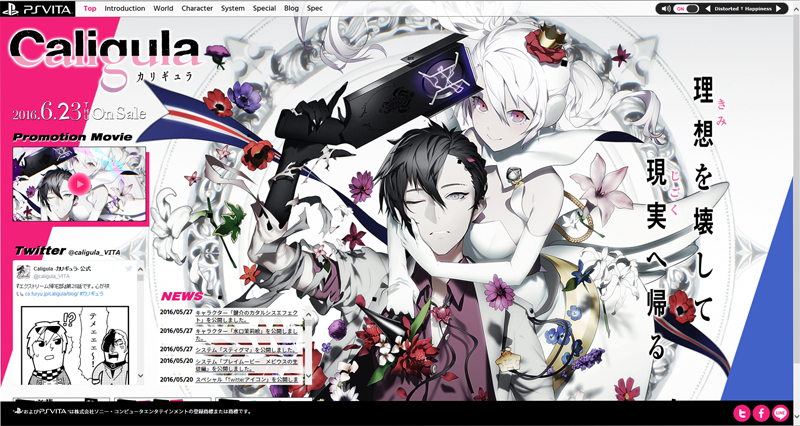Viewport: 800px width, 426px height.
Task: Skip to the previous music track
Action: pyautogui.click(x=708, y=9)
